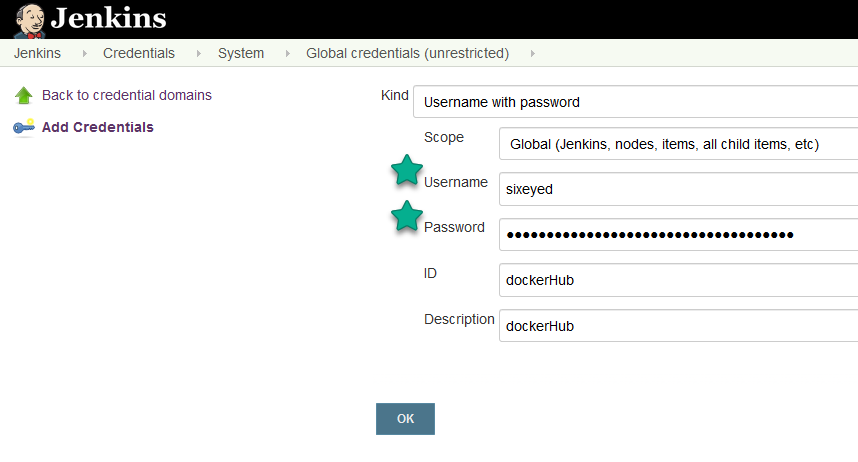Click the Jenkins butler logo icon

(x=28, y=18)
